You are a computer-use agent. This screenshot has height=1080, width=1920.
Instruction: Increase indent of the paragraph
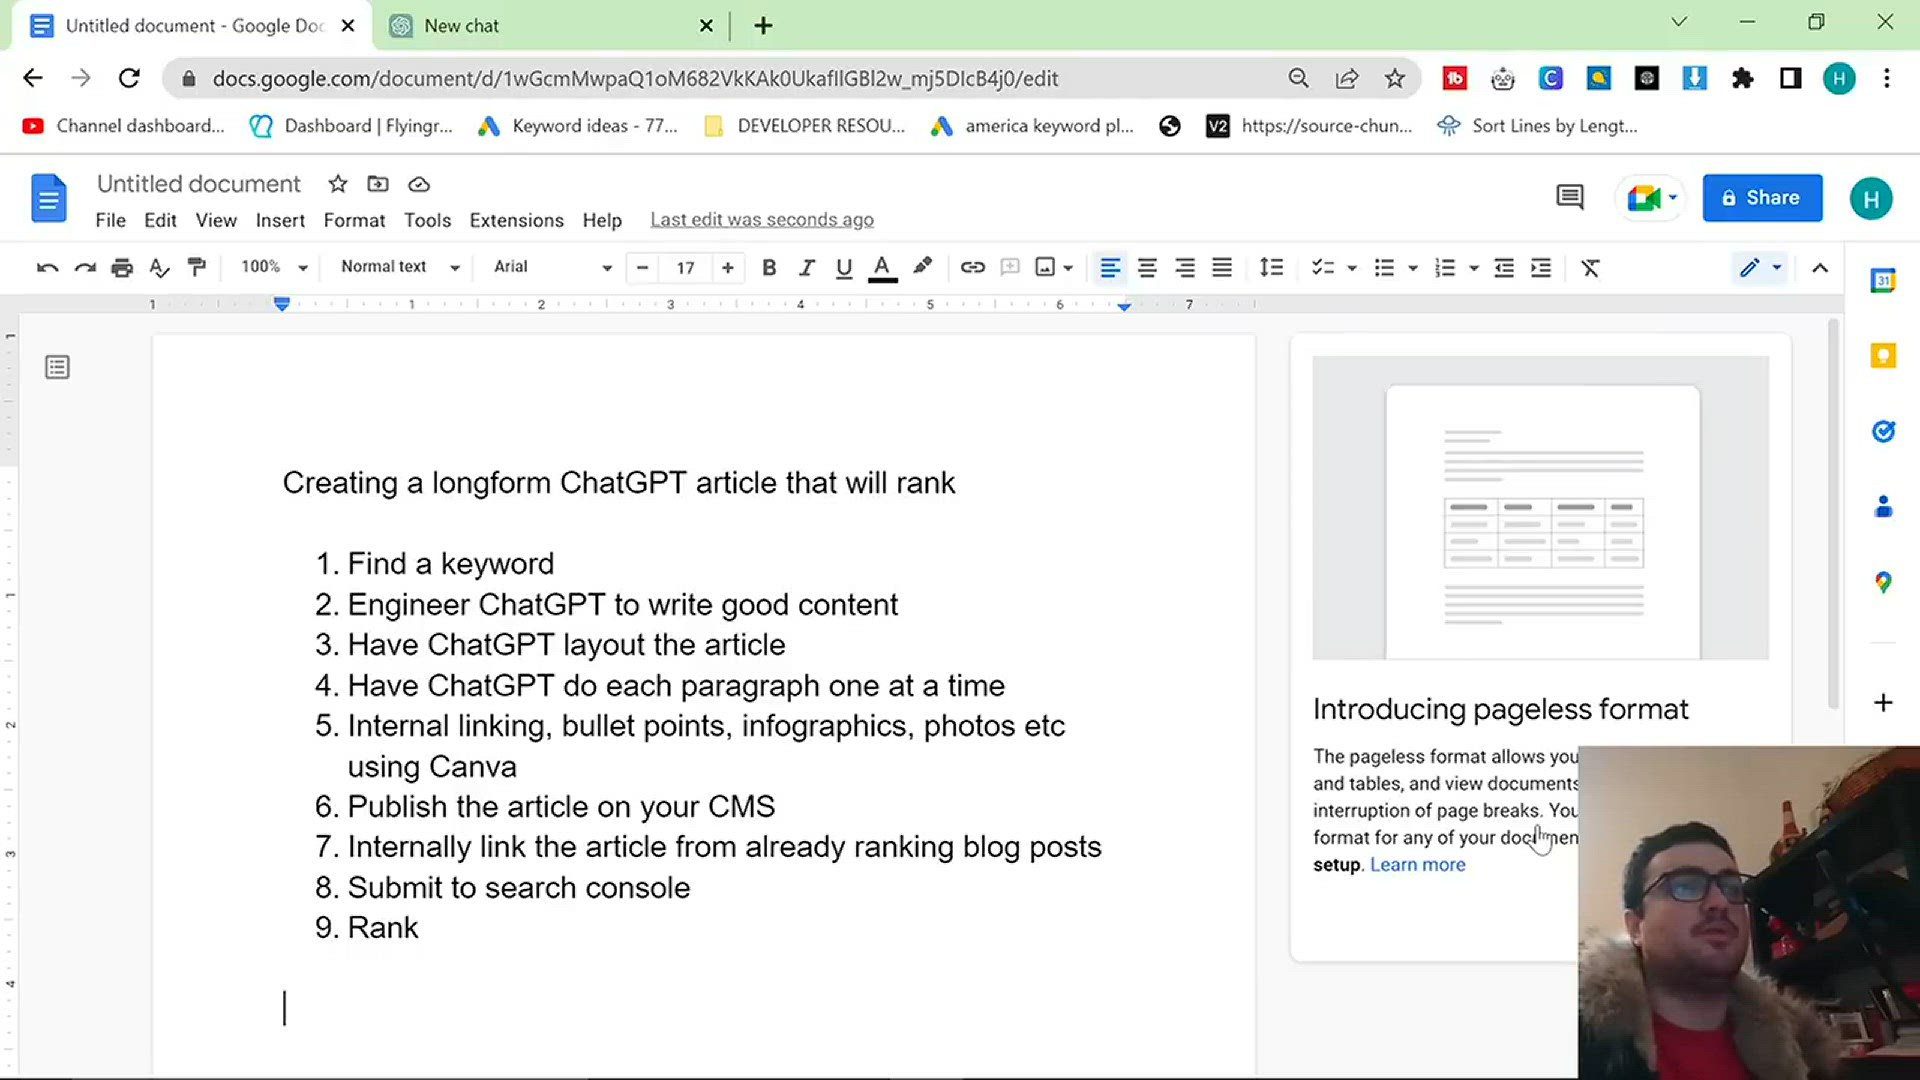click(1541, 267)
